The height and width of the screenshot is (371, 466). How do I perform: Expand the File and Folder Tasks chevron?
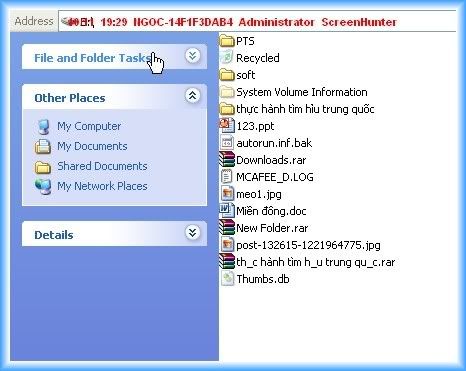click(x=193, y=56)
